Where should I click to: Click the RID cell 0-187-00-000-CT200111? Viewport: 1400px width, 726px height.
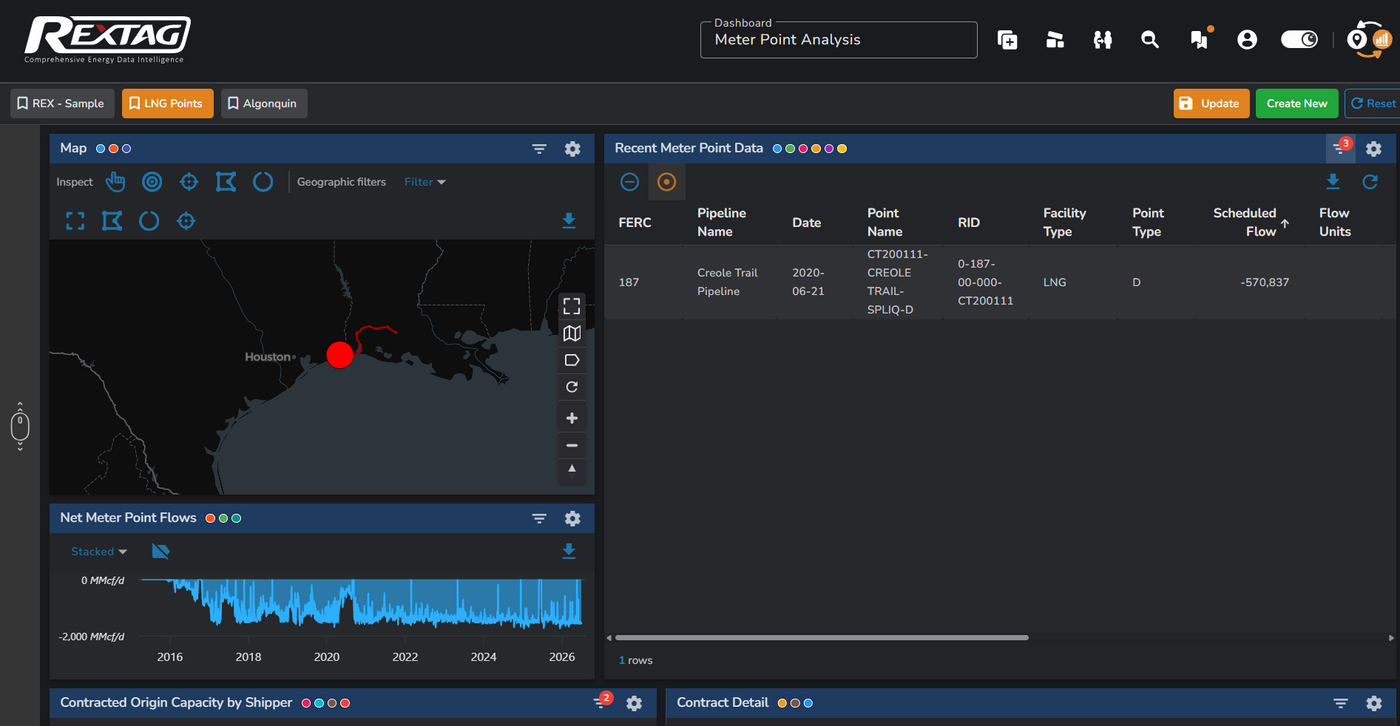(x=986, y=282)
